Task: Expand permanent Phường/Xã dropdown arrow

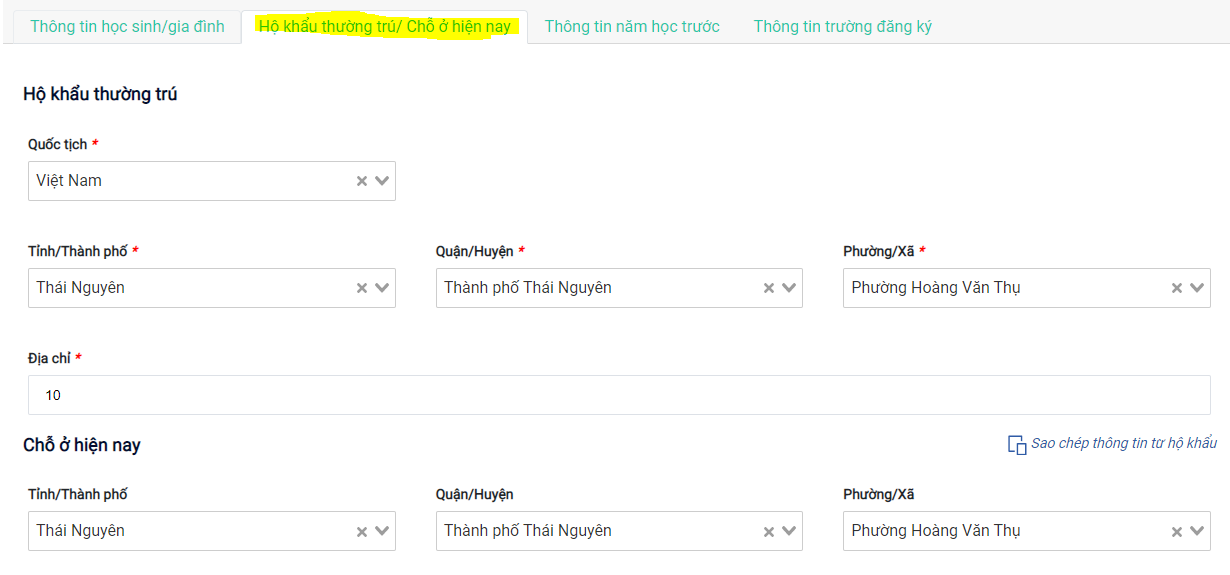Action: click(1197, 288)
